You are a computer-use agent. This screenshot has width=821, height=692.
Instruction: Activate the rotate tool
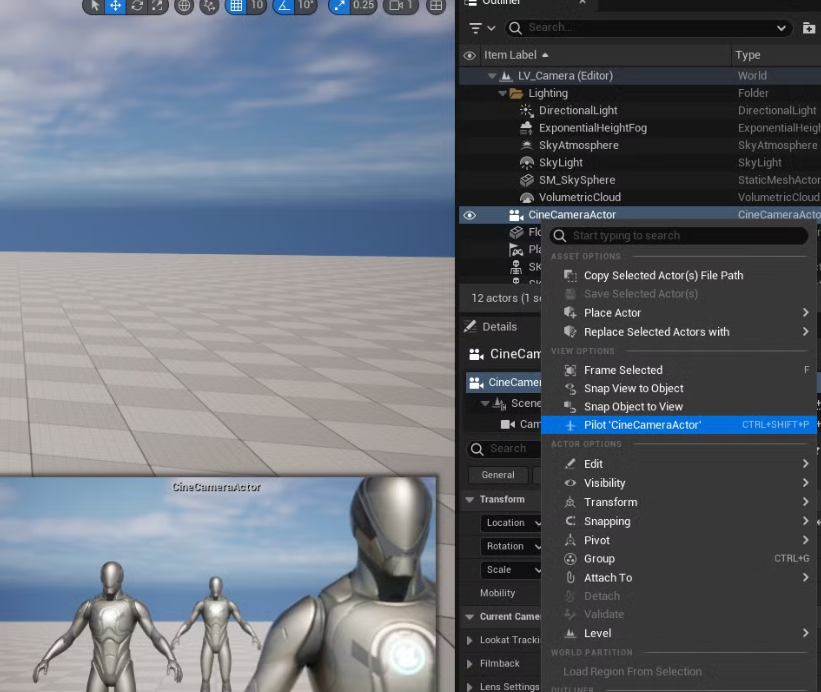point(137,5)
